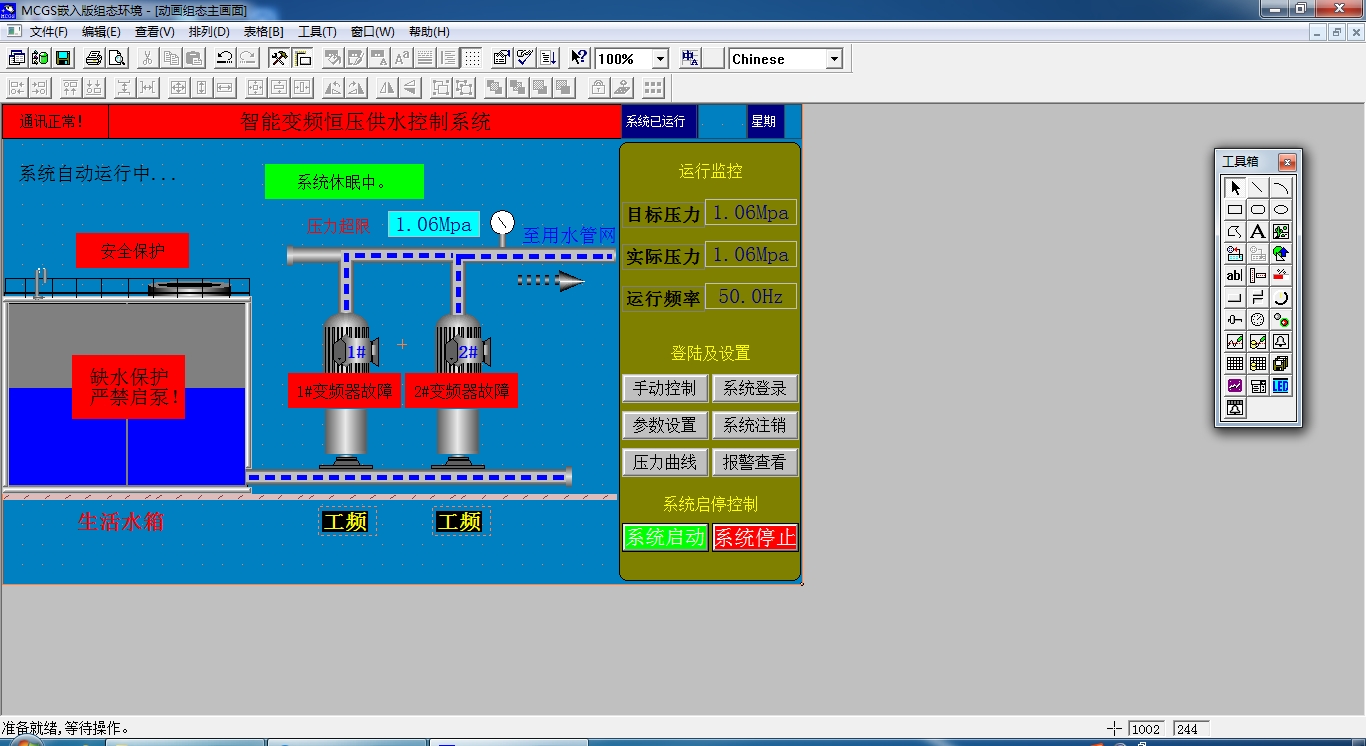Select the 缺水保护 warning block on tank
Image resolution: width=1366 pixels, height=746 pixels.
(x=128, y=387)
